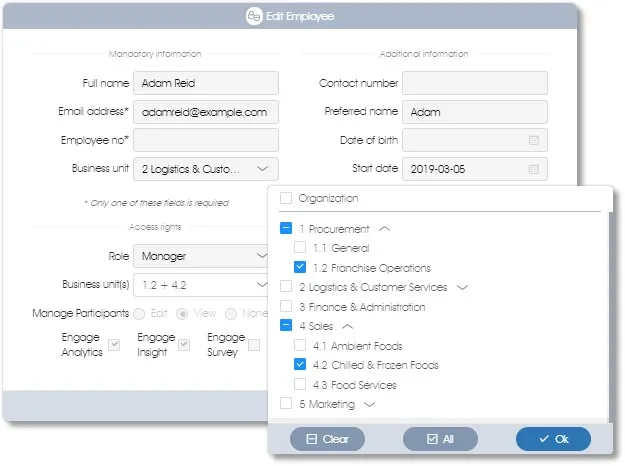Click the Full name field

[206, 83]
